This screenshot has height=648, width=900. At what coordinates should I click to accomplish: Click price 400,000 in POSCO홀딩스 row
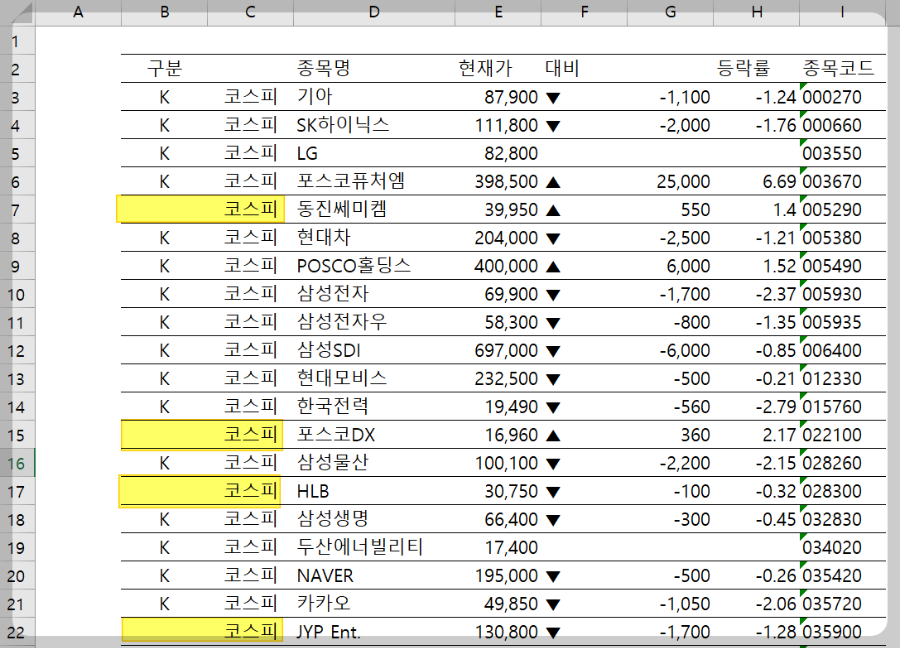(498, 266)
